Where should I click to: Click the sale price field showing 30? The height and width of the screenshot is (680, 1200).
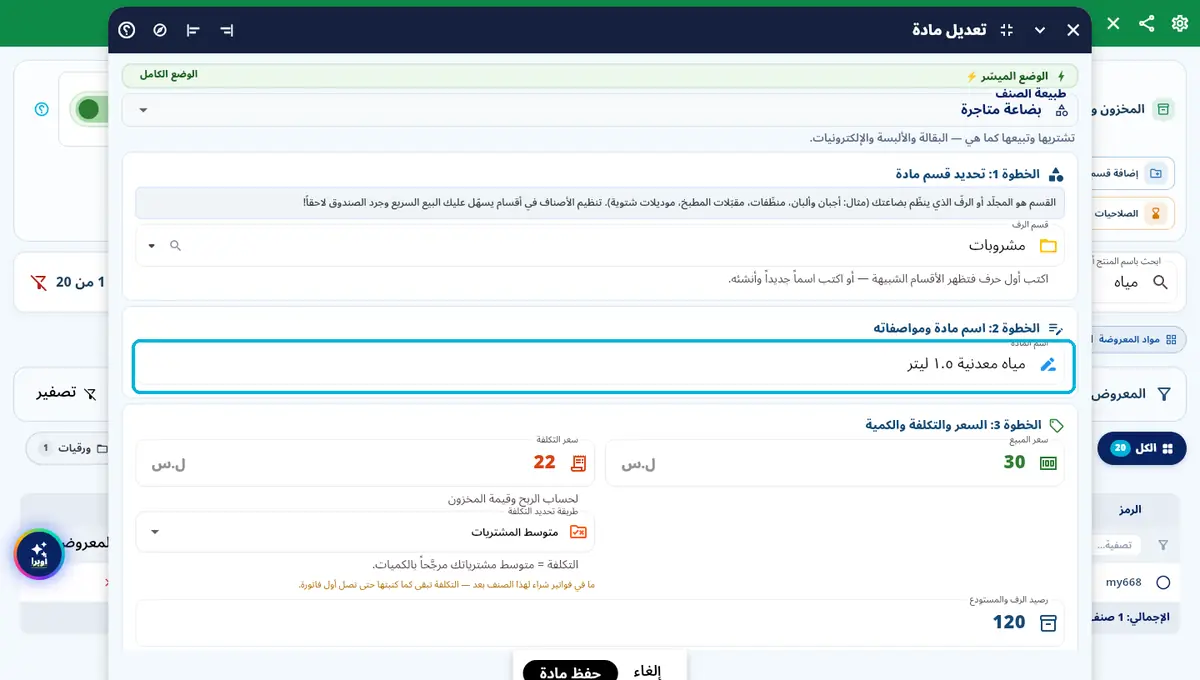coord(835,463)
